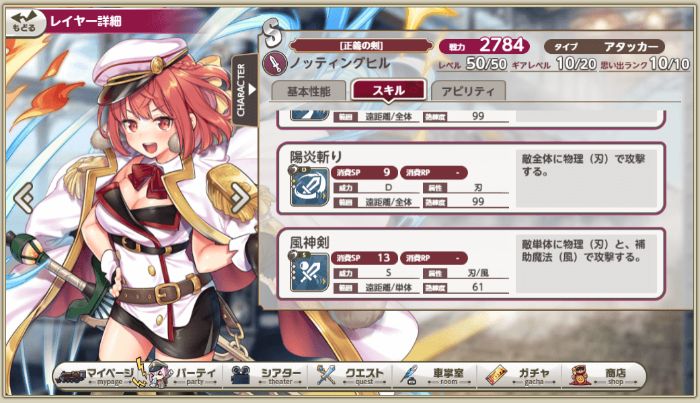700x403 pixels.
Task: Switch to the アビリティ tab
Action: click(x=468, y=91)
